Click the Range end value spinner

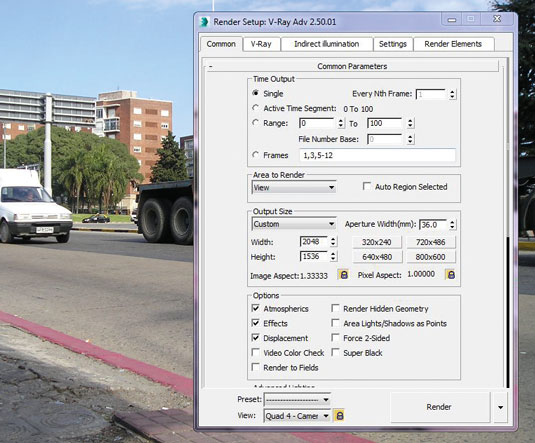point(410,123)
